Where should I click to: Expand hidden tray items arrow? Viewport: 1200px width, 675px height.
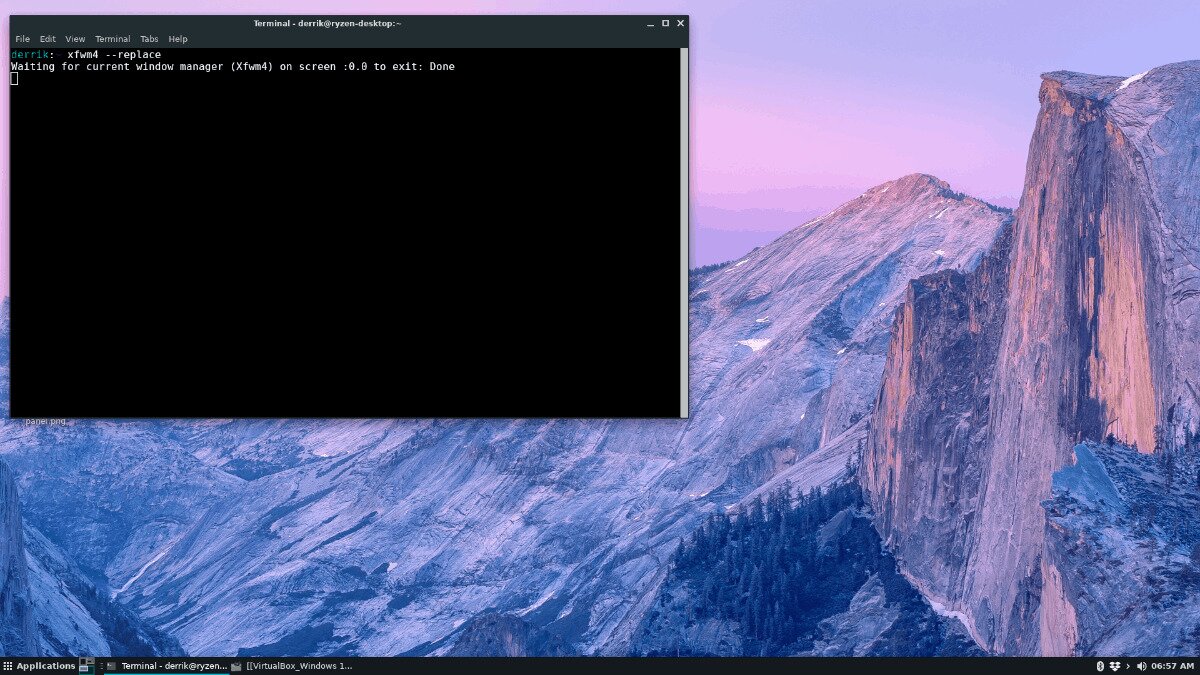click(x=1128, y=666)
